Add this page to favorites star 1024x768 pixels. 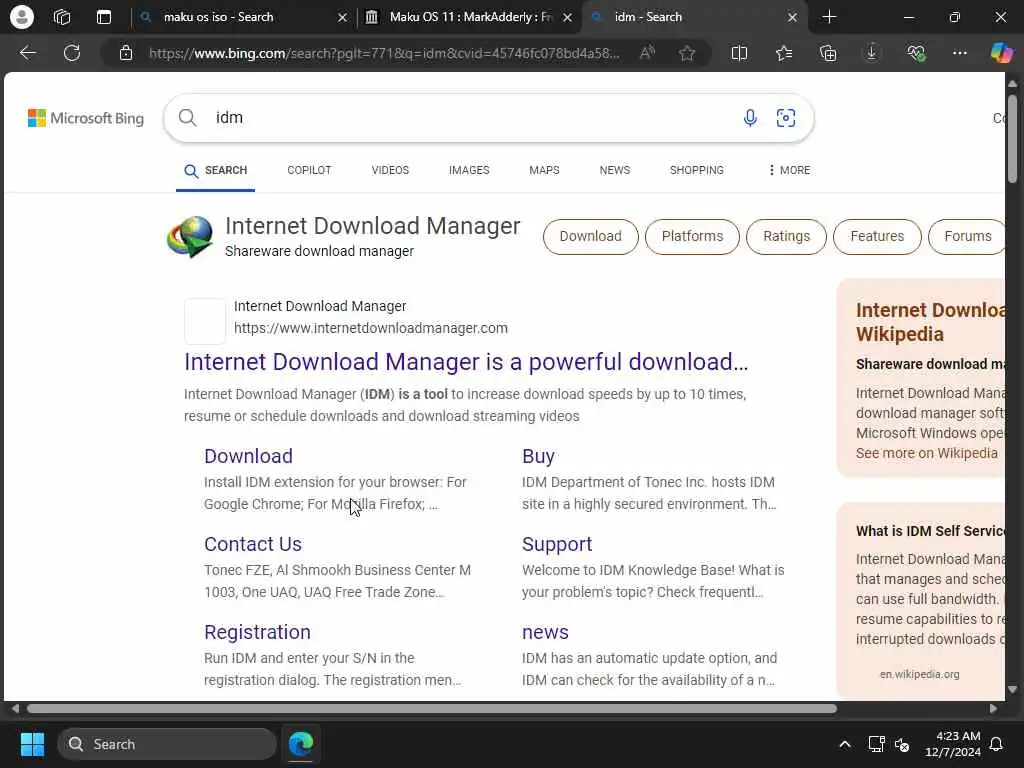pyautogui.click(x=686, y=53)
